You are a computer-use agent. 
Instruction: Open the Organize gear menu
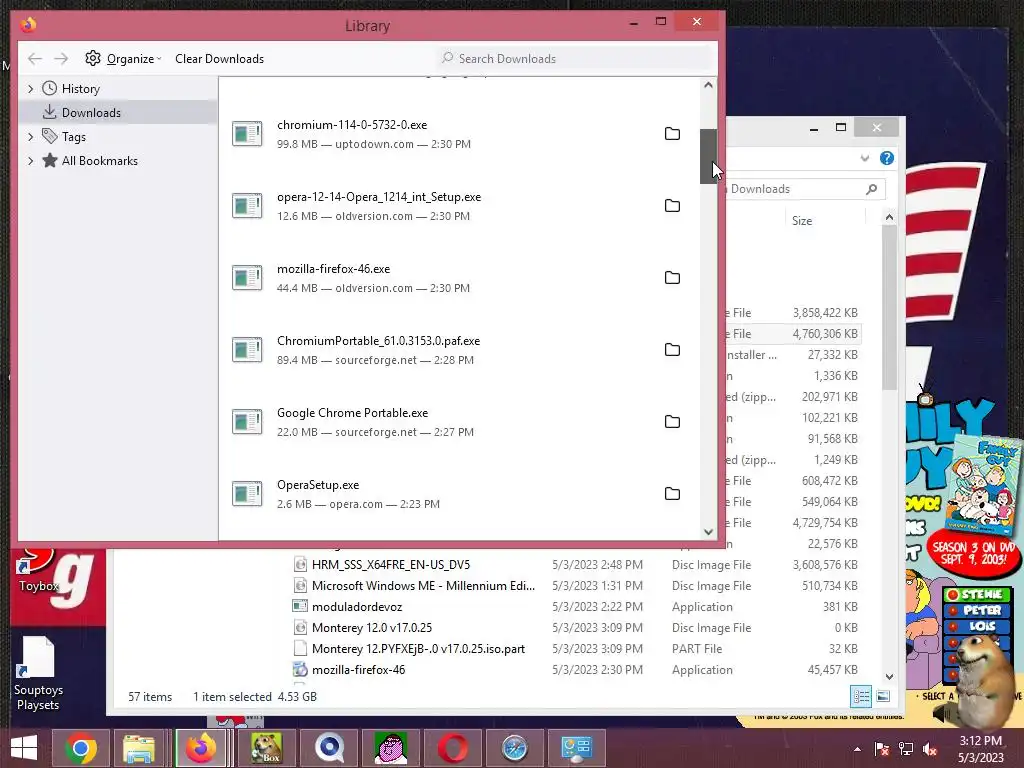123,59
